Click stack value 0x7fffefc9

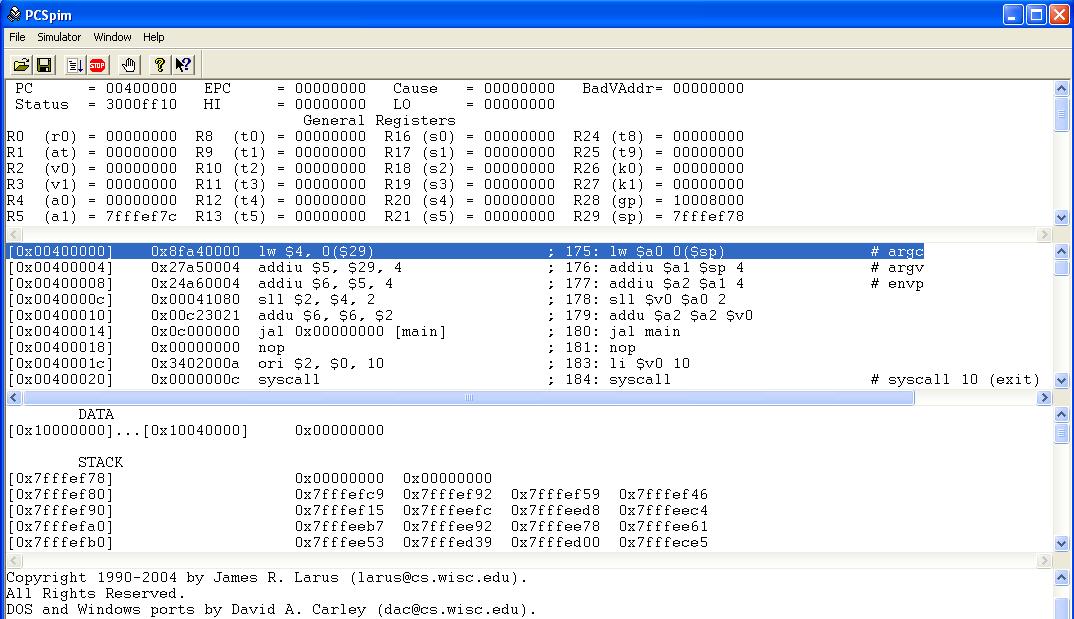(339, 494)
